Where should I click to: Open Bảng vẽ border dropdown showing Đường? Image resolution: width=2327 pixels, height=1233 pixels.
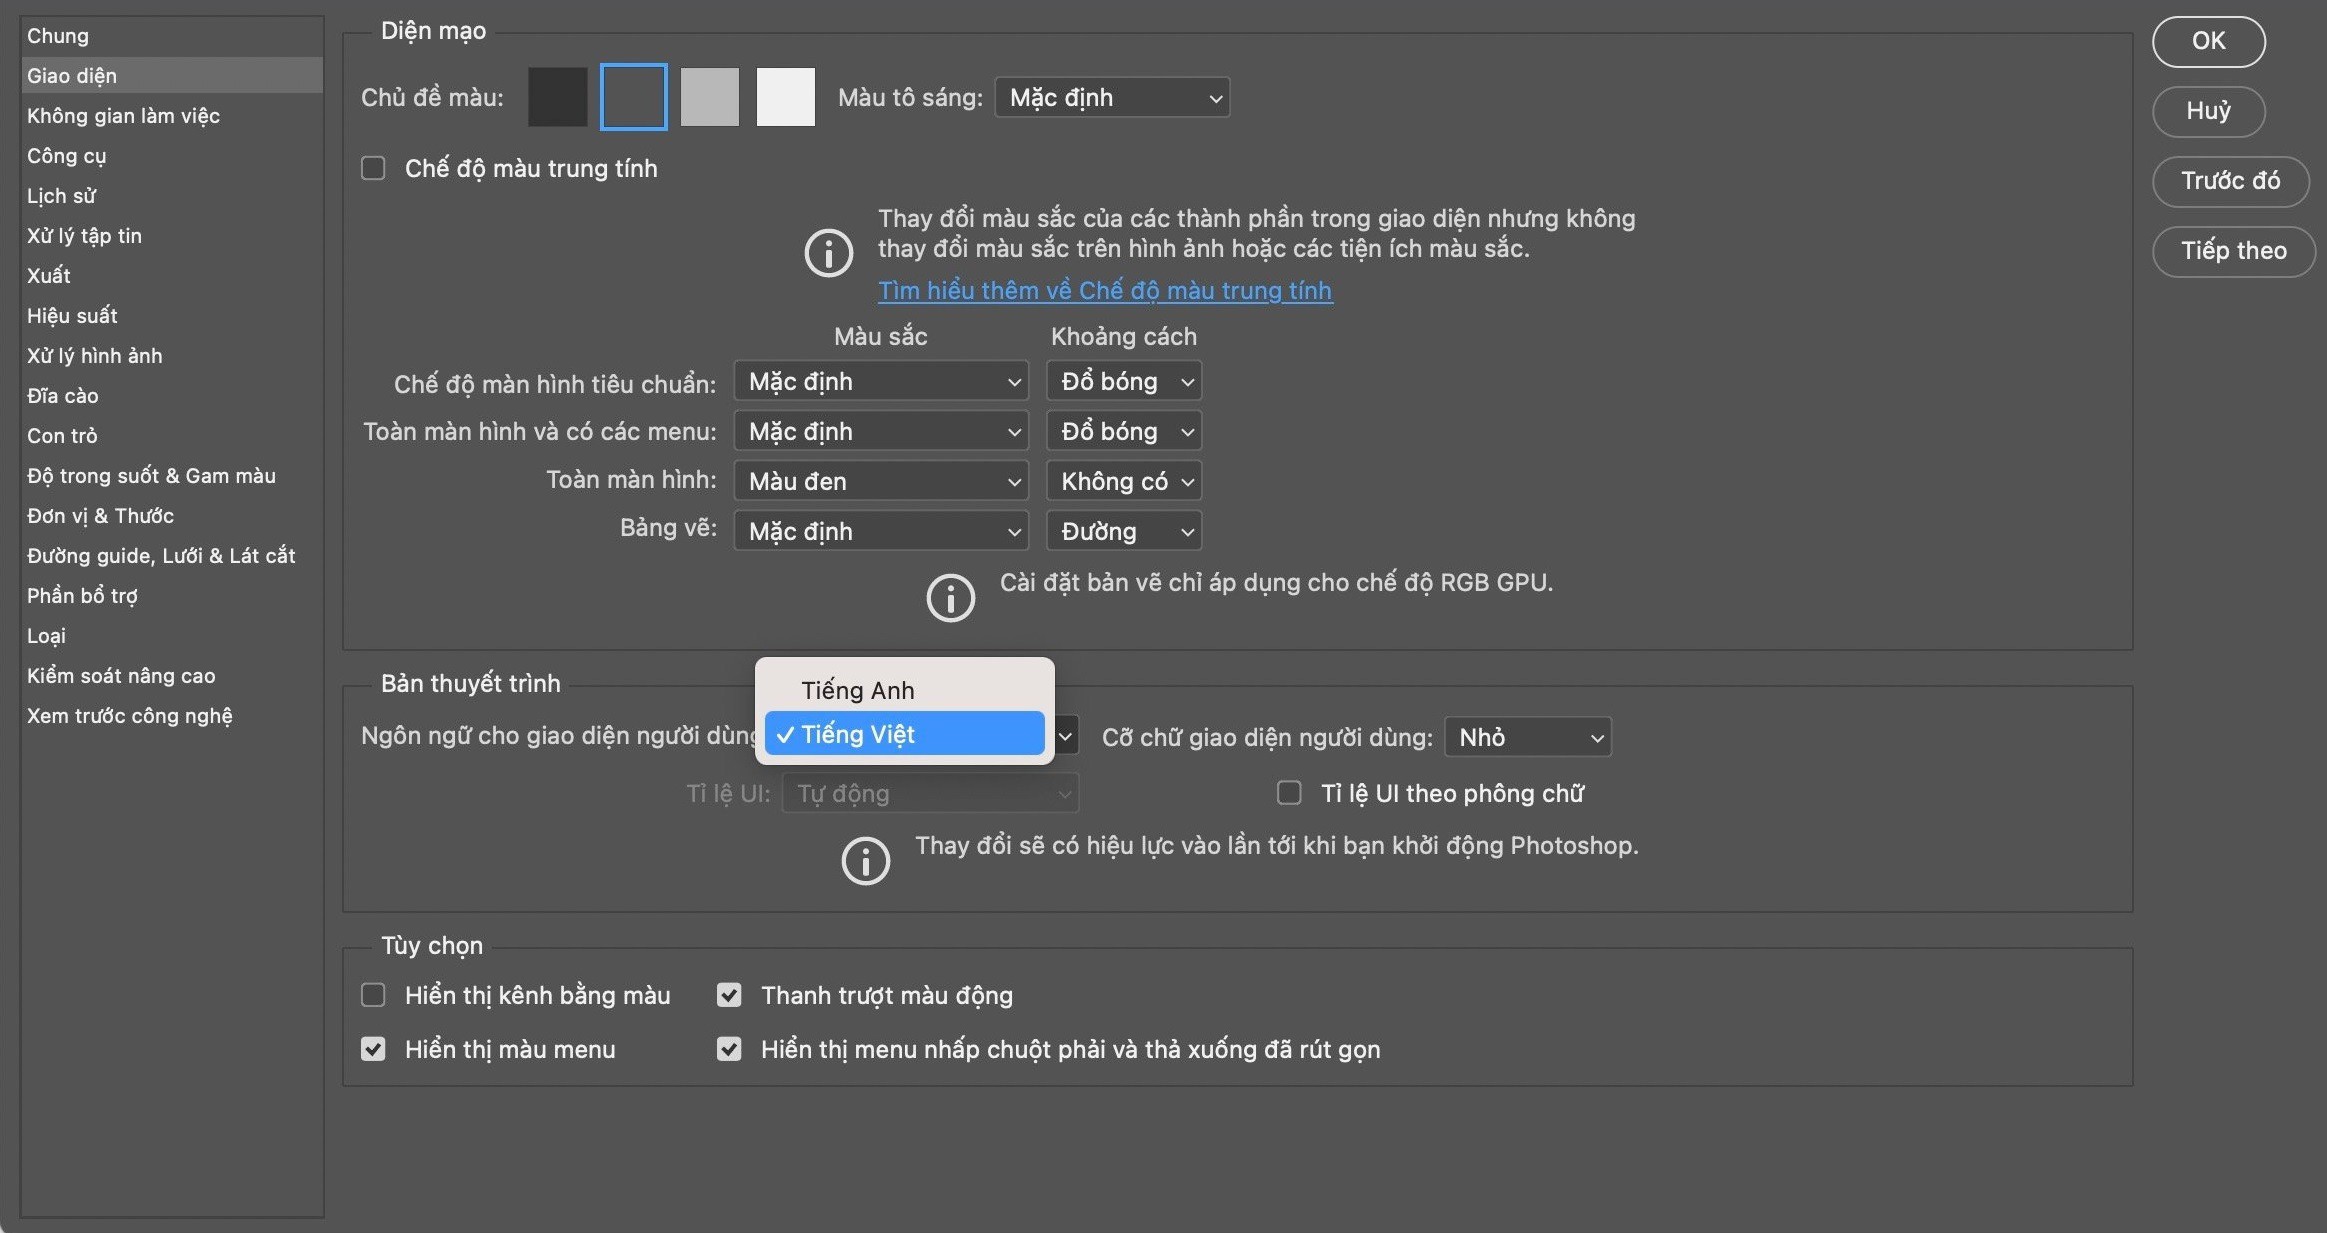(1123, 531)
